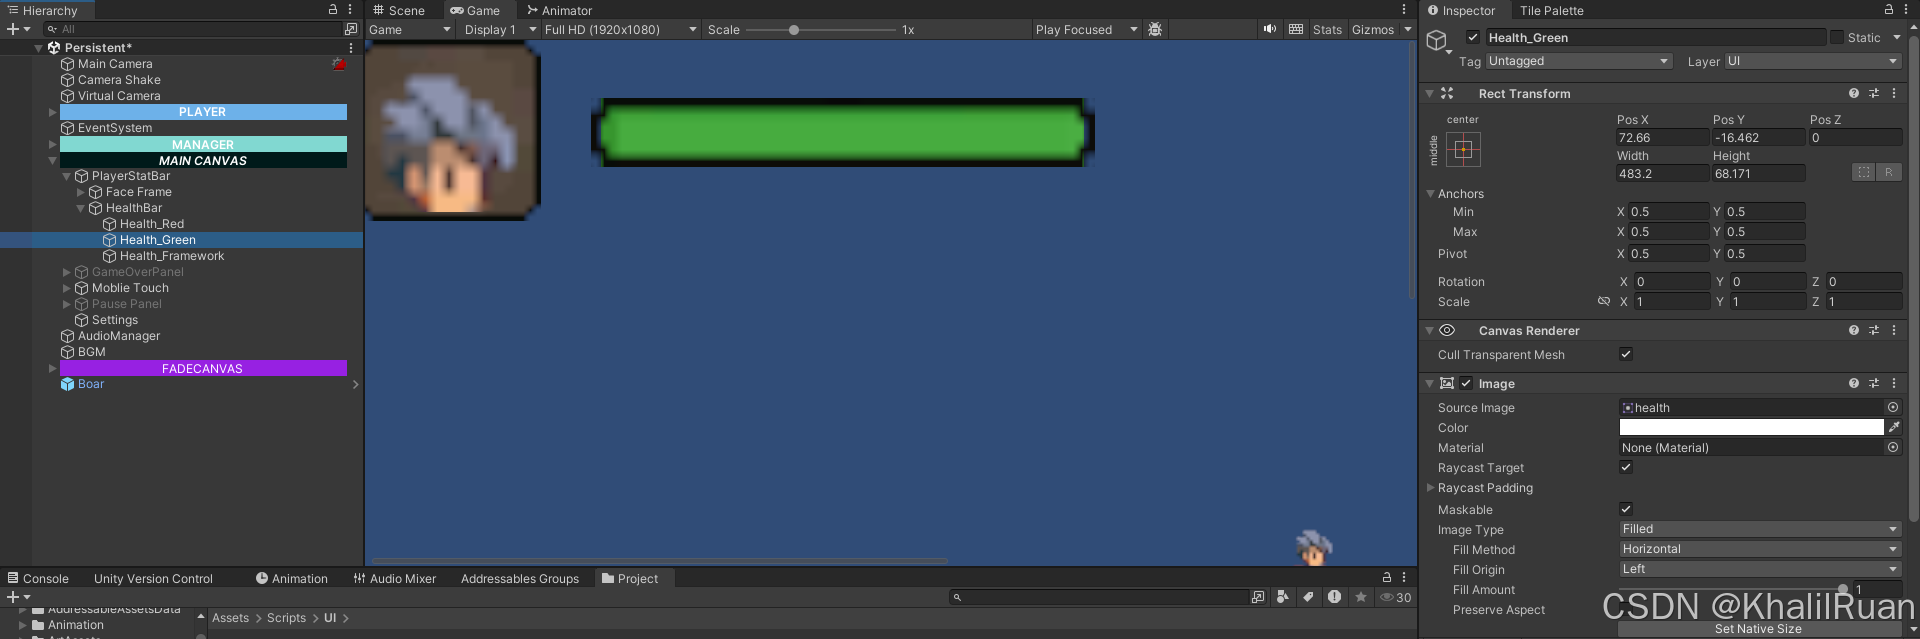Click the Image Color white swatch
The height and width of the screenshot is (639, 1920).
[x=1751, y=427]
